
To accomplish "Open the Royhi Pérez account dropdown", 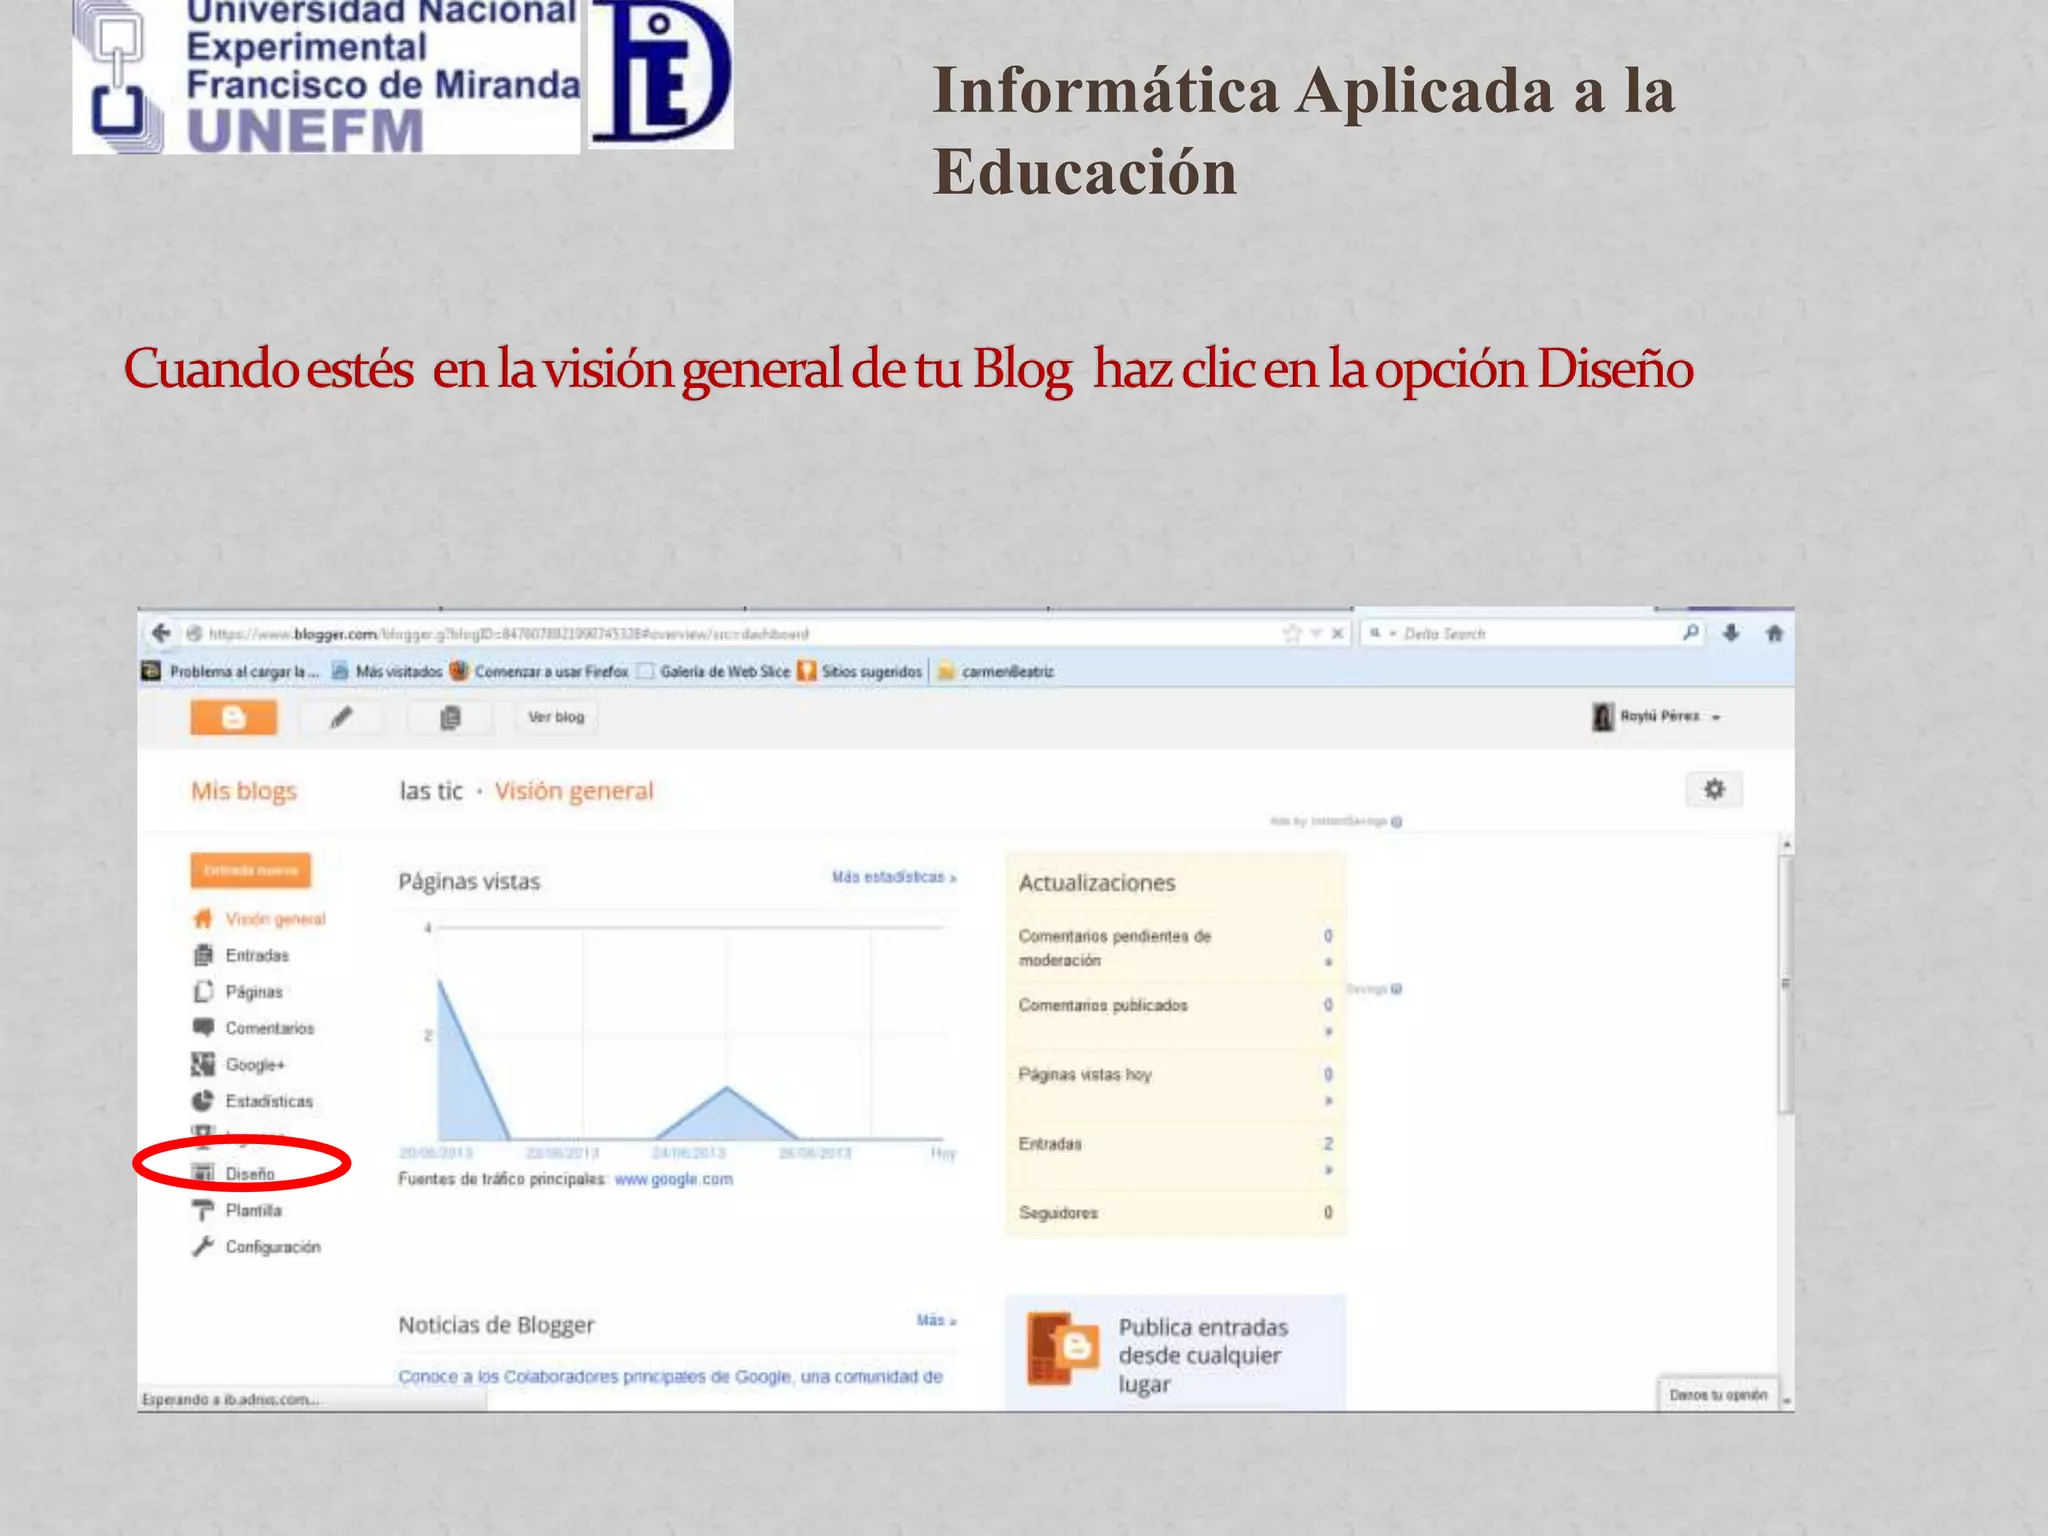I will tap(1657, 716).
